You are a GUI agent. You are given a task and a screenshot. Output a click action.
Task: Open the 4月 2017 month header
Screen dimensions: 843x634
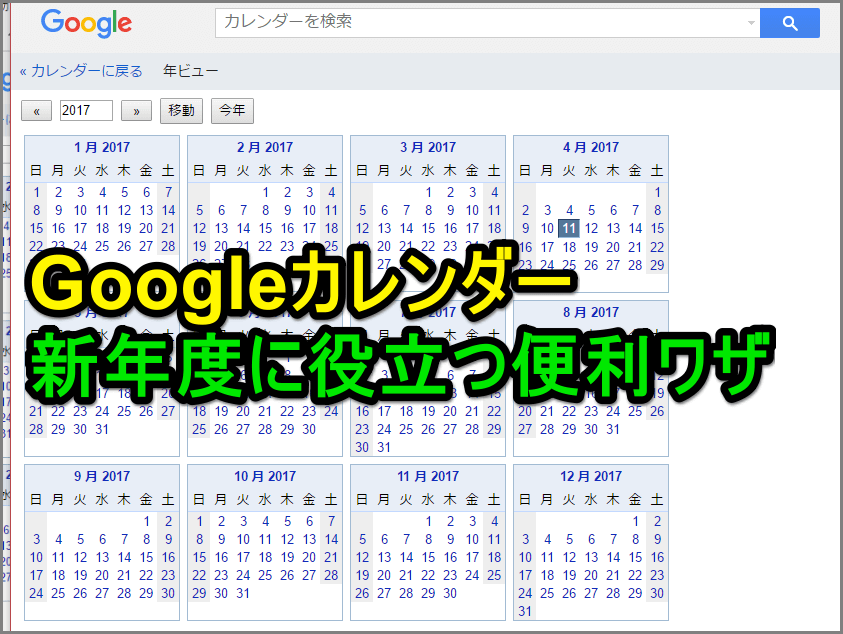(x=591, y=147)
